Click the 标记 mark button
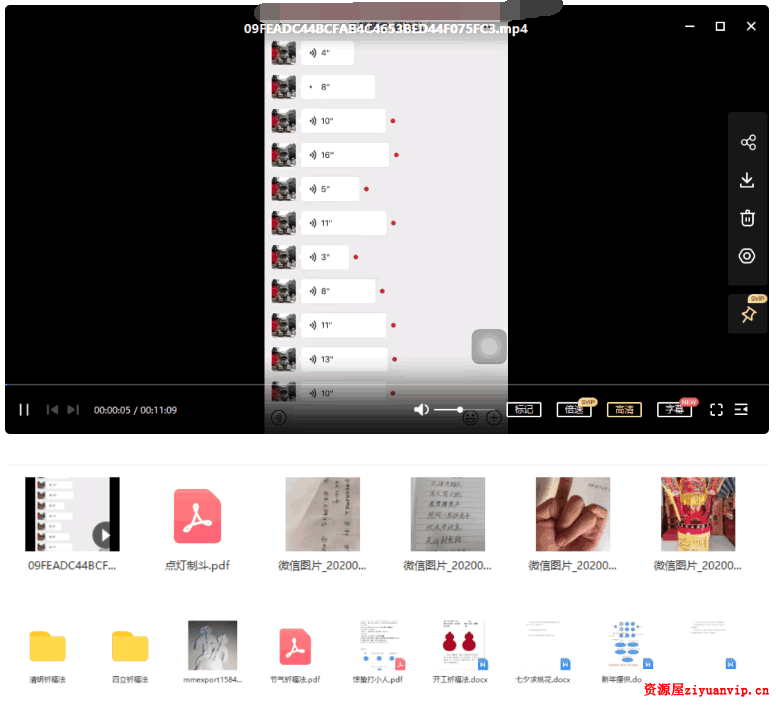The height and width of the screenshot is (713, 776). click(524, 410)
